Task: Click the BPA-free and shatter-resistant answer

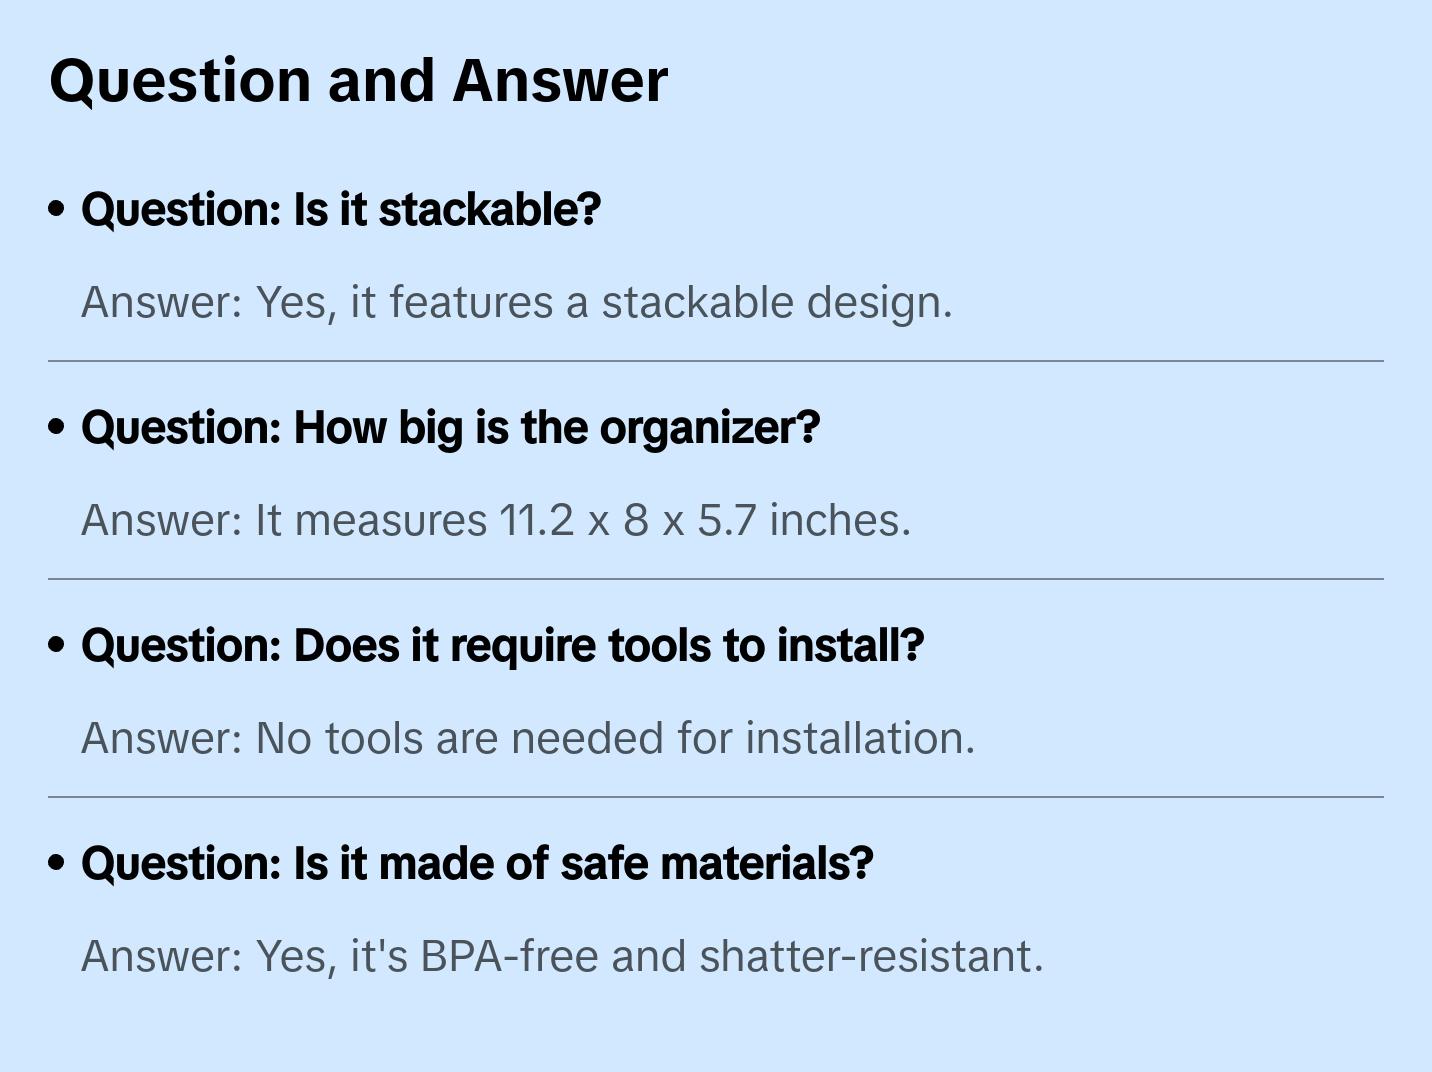Action: coord(562,956)
